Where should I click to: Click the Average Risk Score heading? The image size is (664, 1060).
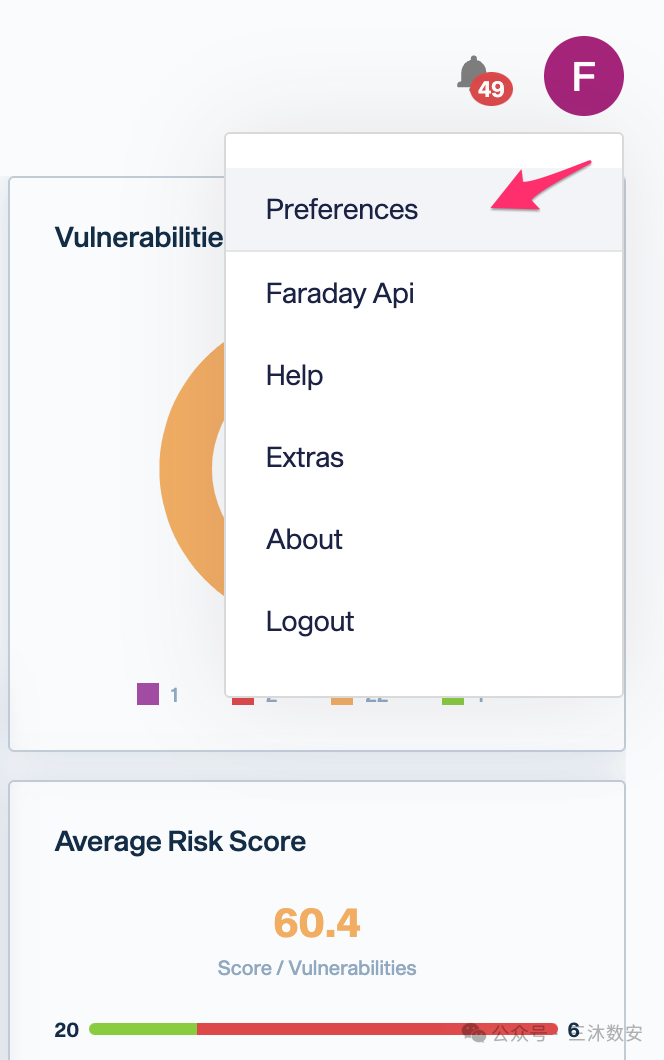pyautogui.click(x=180, y=841)
